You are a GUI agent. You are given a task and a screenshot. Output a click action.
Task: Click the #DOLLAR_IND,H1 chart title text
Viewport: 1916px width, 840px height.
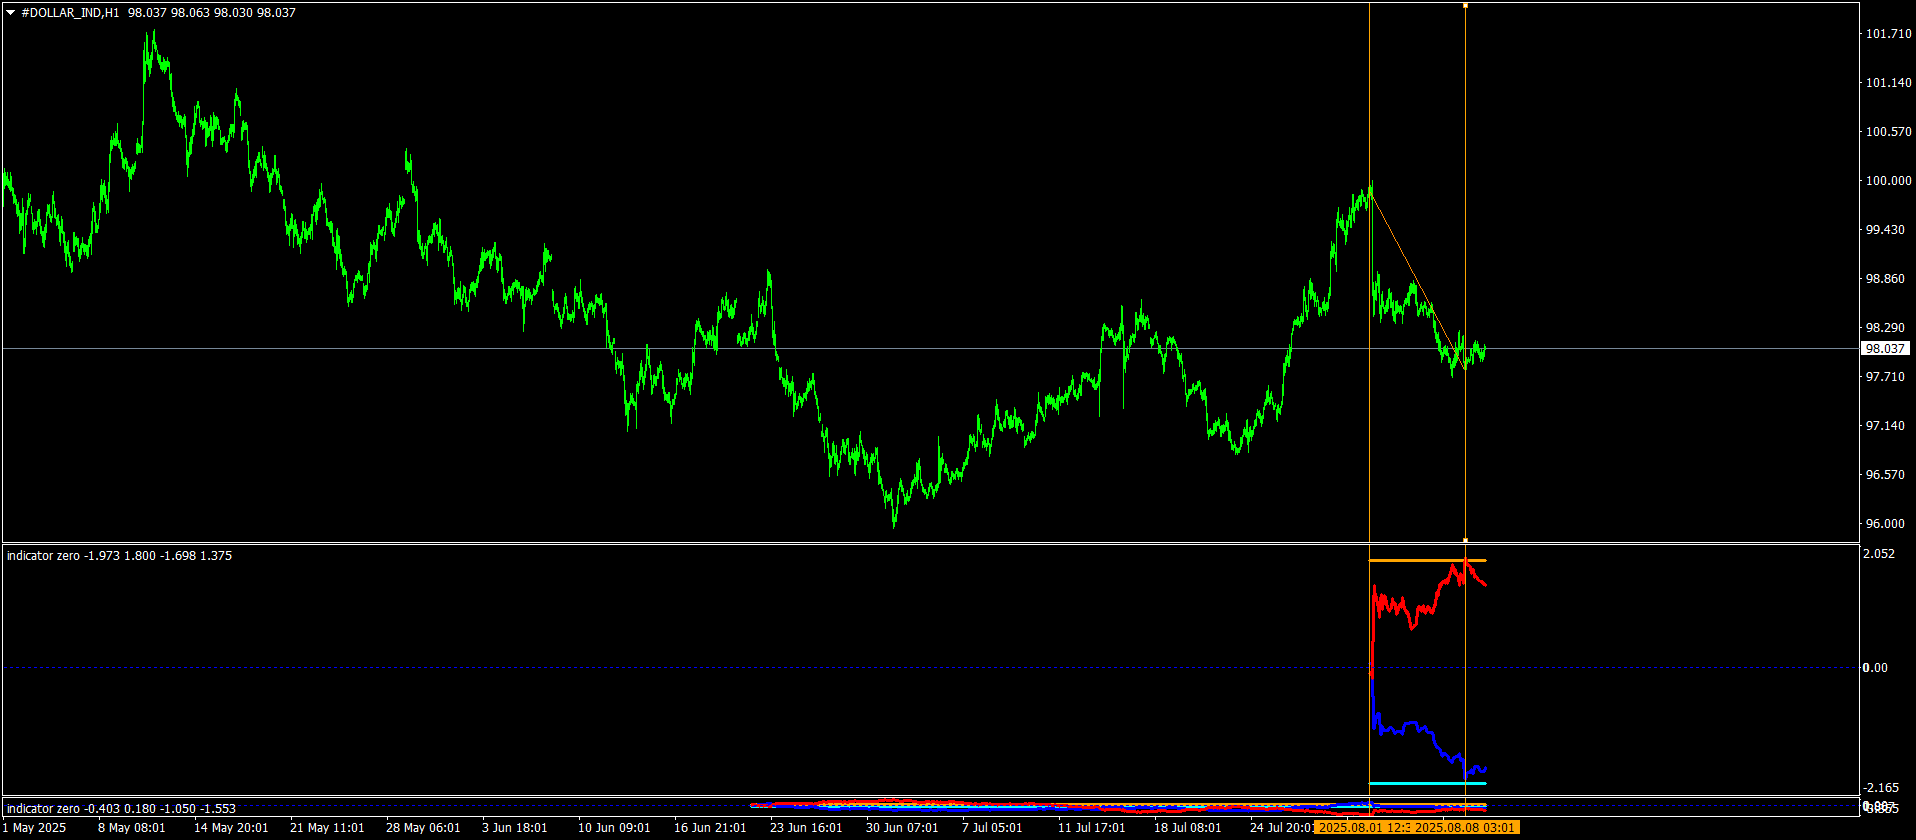click(x=70, y=13)
